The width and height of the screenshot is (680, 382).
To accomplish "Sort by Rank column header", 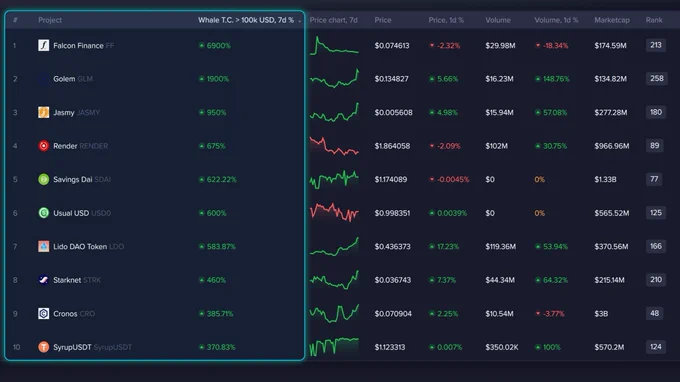I will coord(654,20).
